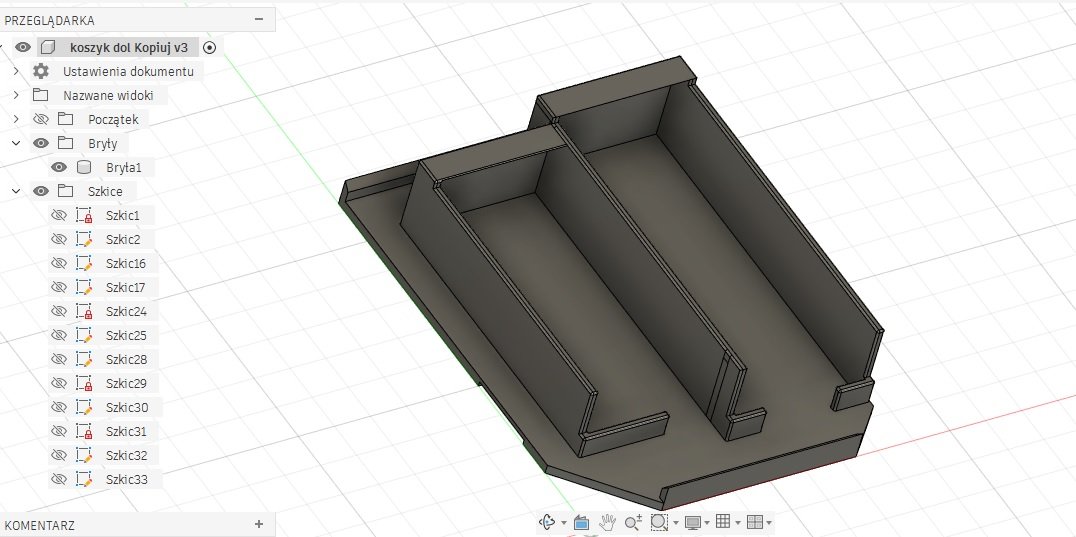Expand the KOMENTARZ panel with plus button

259,524
